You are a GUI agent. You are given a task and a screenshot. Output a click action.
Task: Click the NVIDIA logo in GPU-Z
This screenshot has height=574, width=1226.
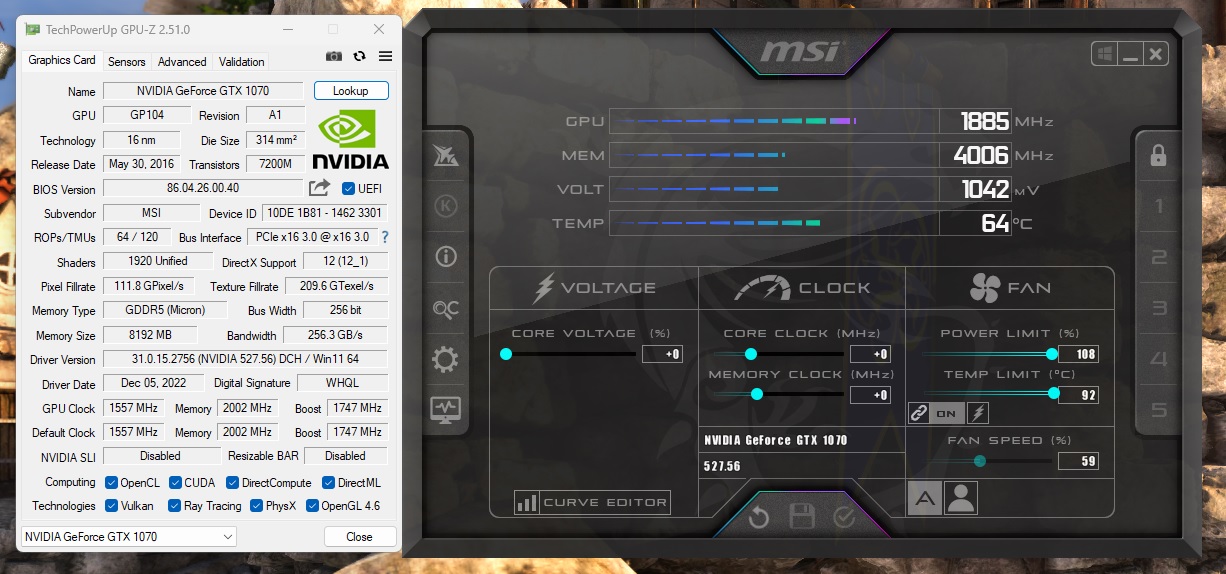(350, 139)
